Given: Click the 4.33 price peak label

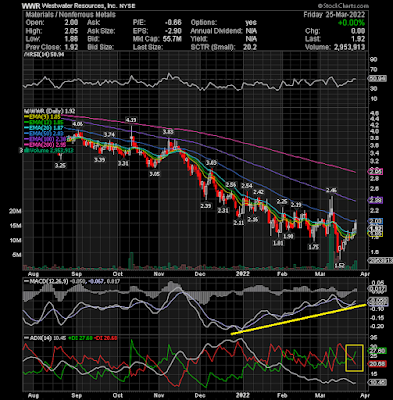Looking at the screenshot, I should point(131,120).
